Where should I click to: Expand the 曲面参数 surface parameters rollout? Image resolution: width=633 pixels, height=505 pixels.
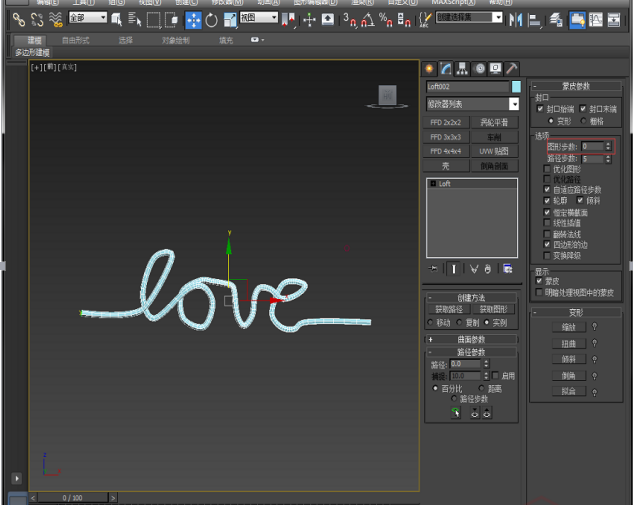(x=471, y=339)
